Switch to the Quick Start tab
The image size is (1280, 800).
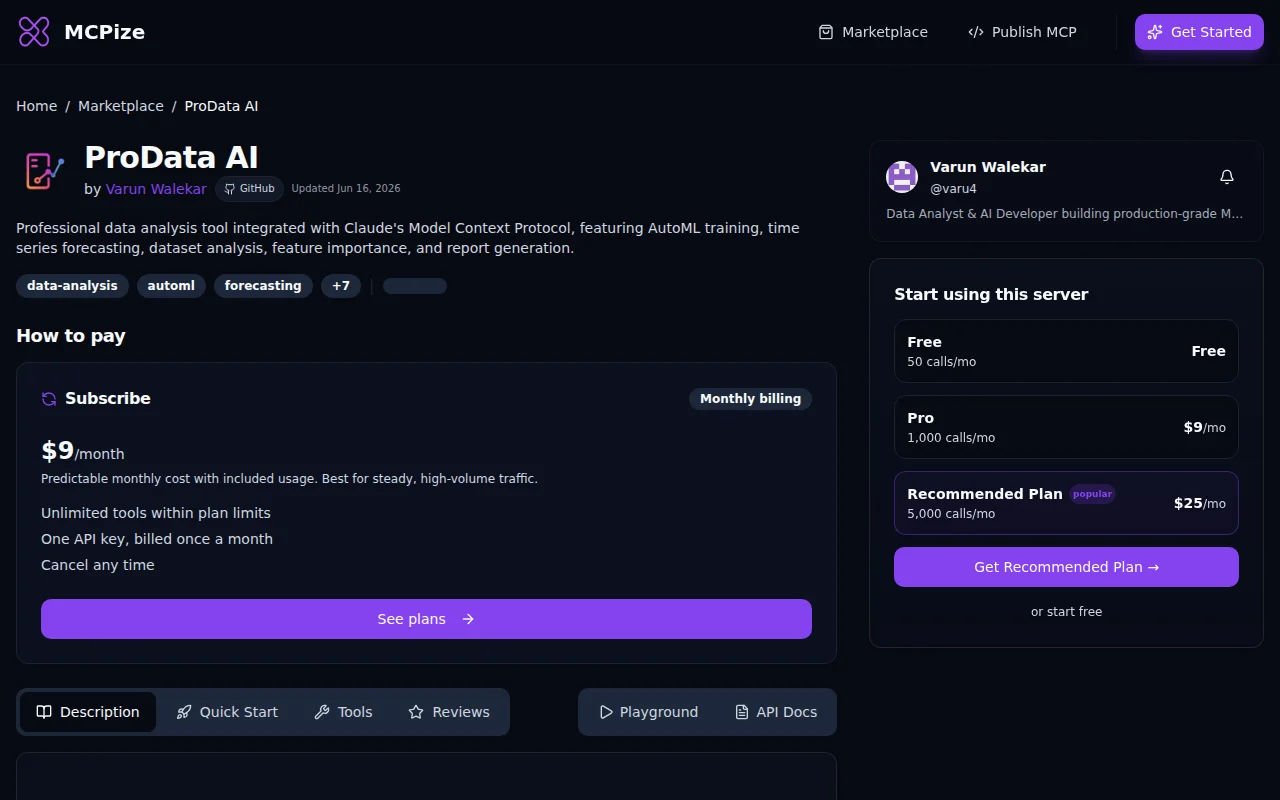pos(227,712)
